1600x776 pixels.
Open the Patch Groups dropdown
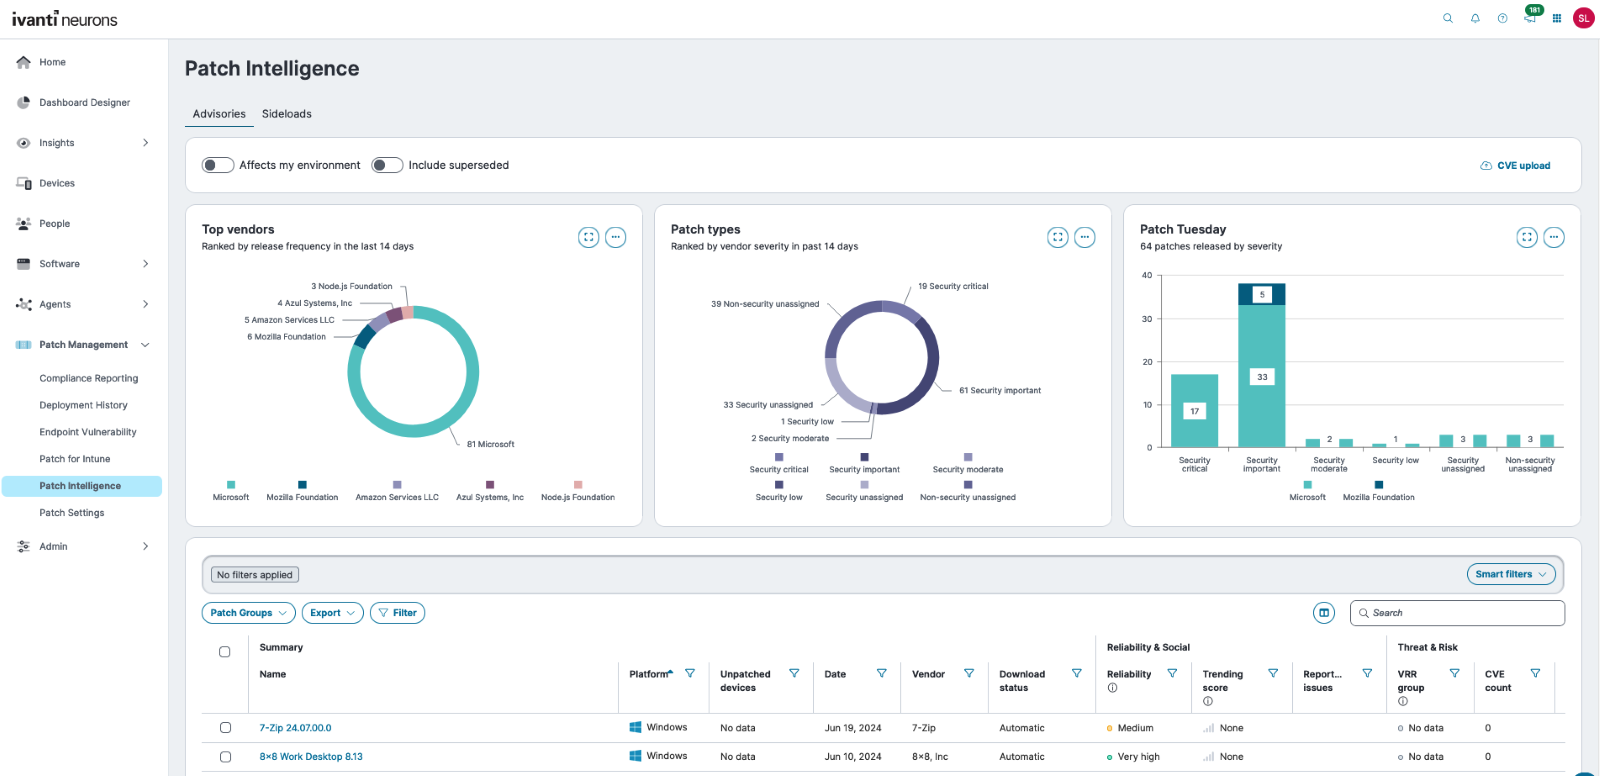248,613
